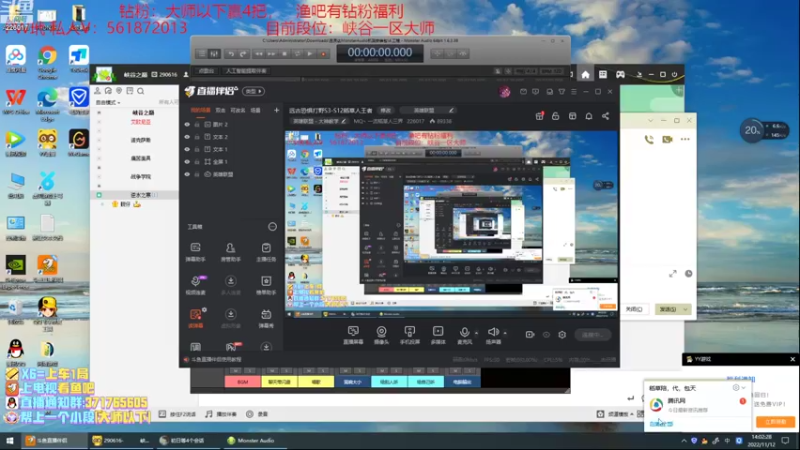Click the notification bell icon
Screen dimensions: 800x450
point(589,116)
